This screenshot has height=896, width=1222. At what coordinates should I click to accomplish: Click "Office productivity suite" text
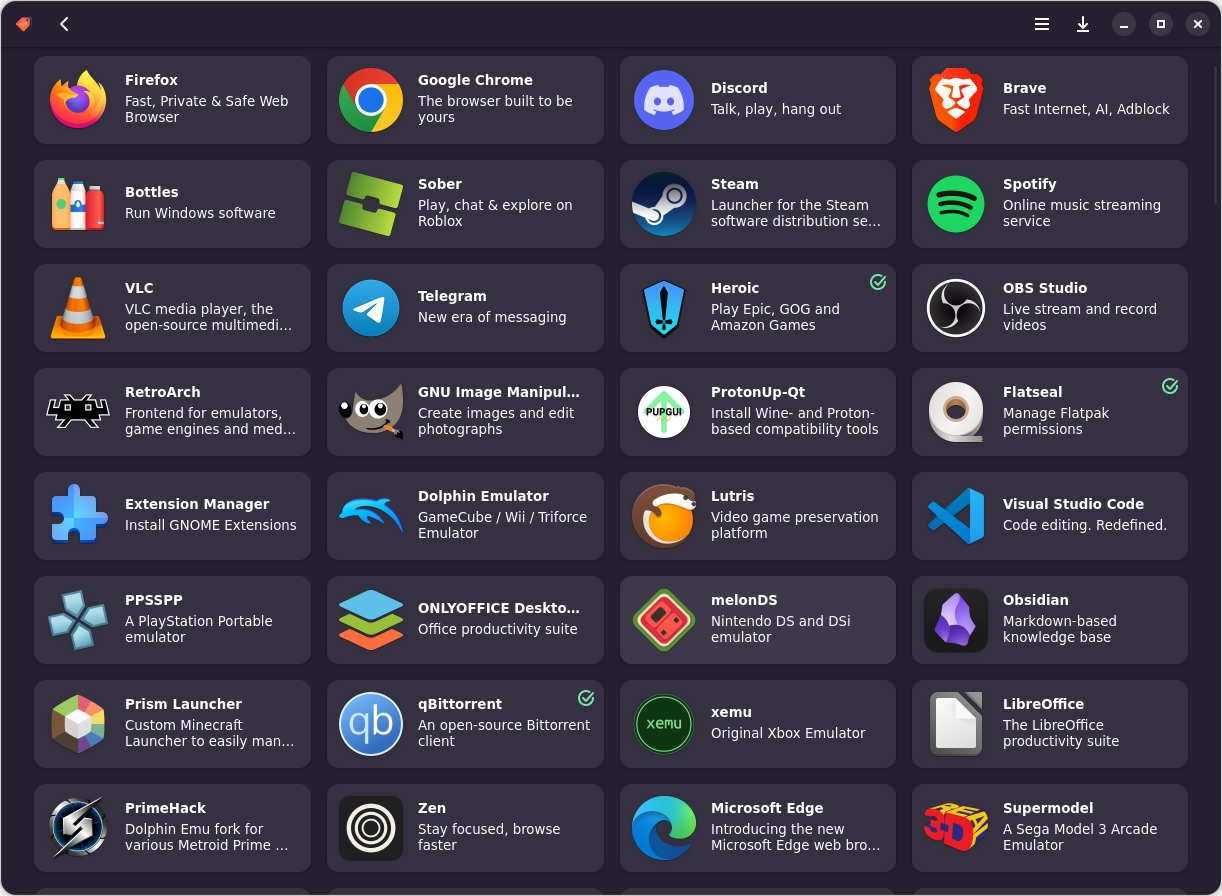pyautogui.click(x=498, y=629)
